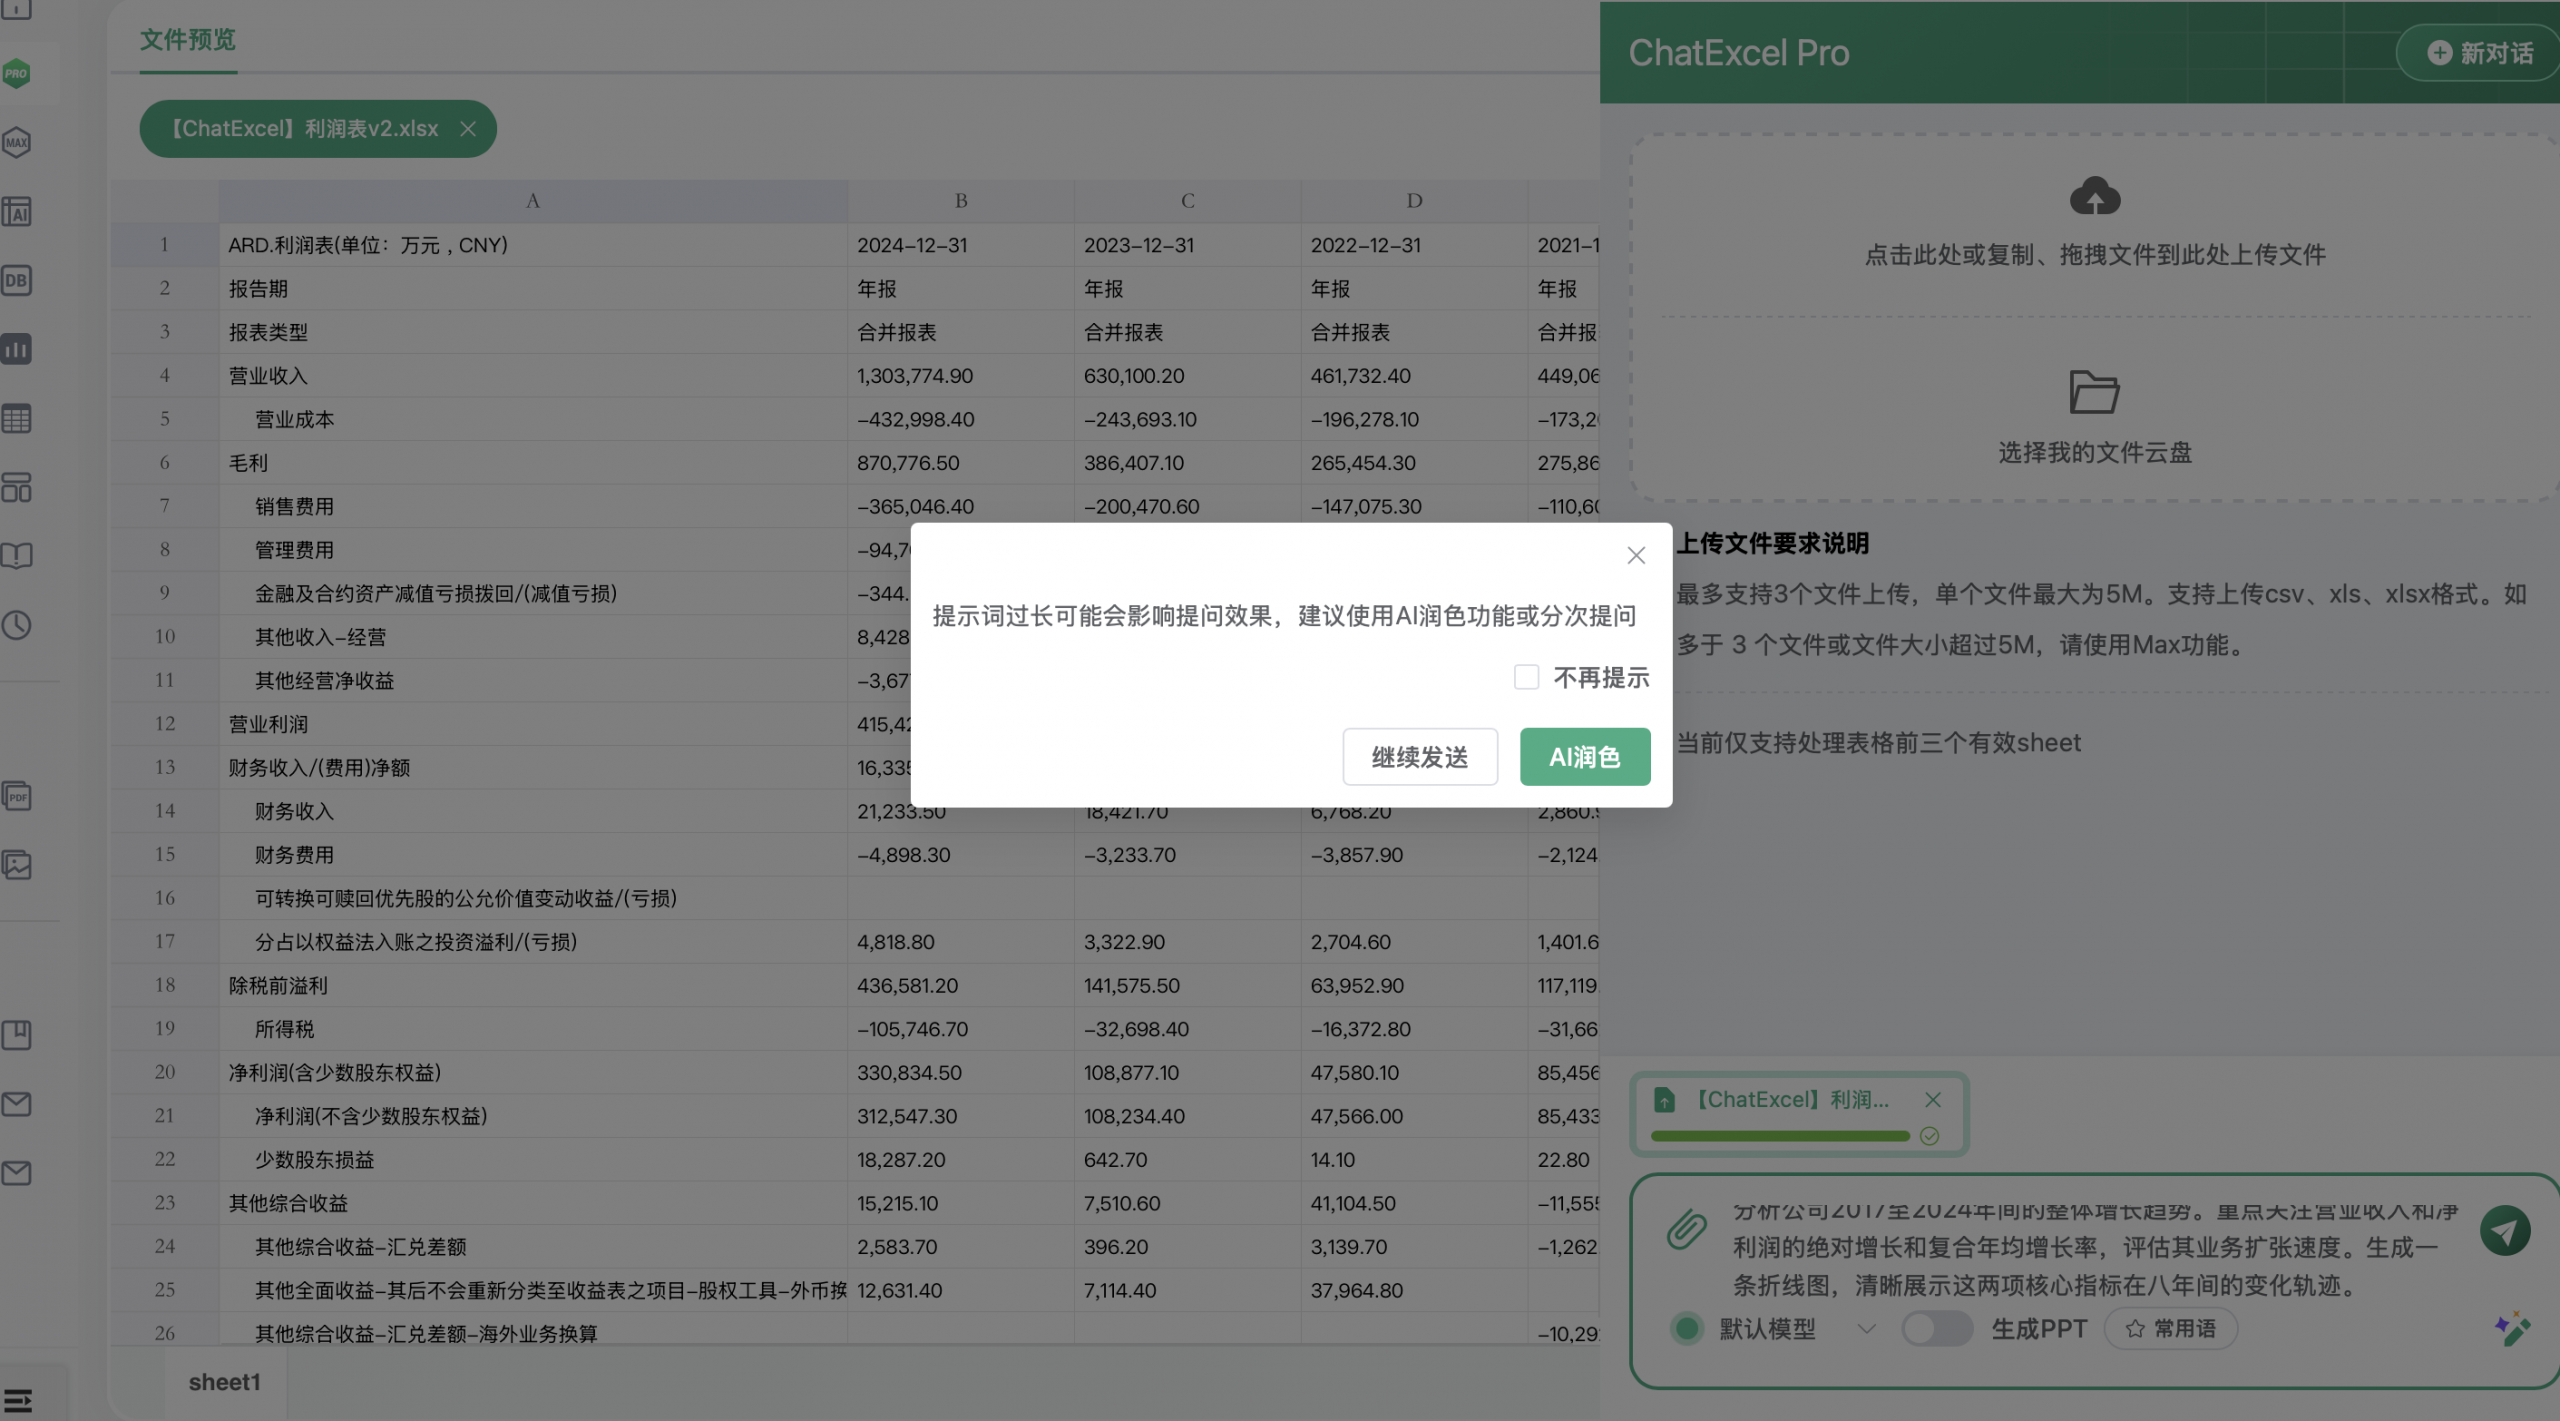Viewport: 2560px width, 1421px height.
Task: Select the bar chart icon in the sidebar
Action: [16, 348]
